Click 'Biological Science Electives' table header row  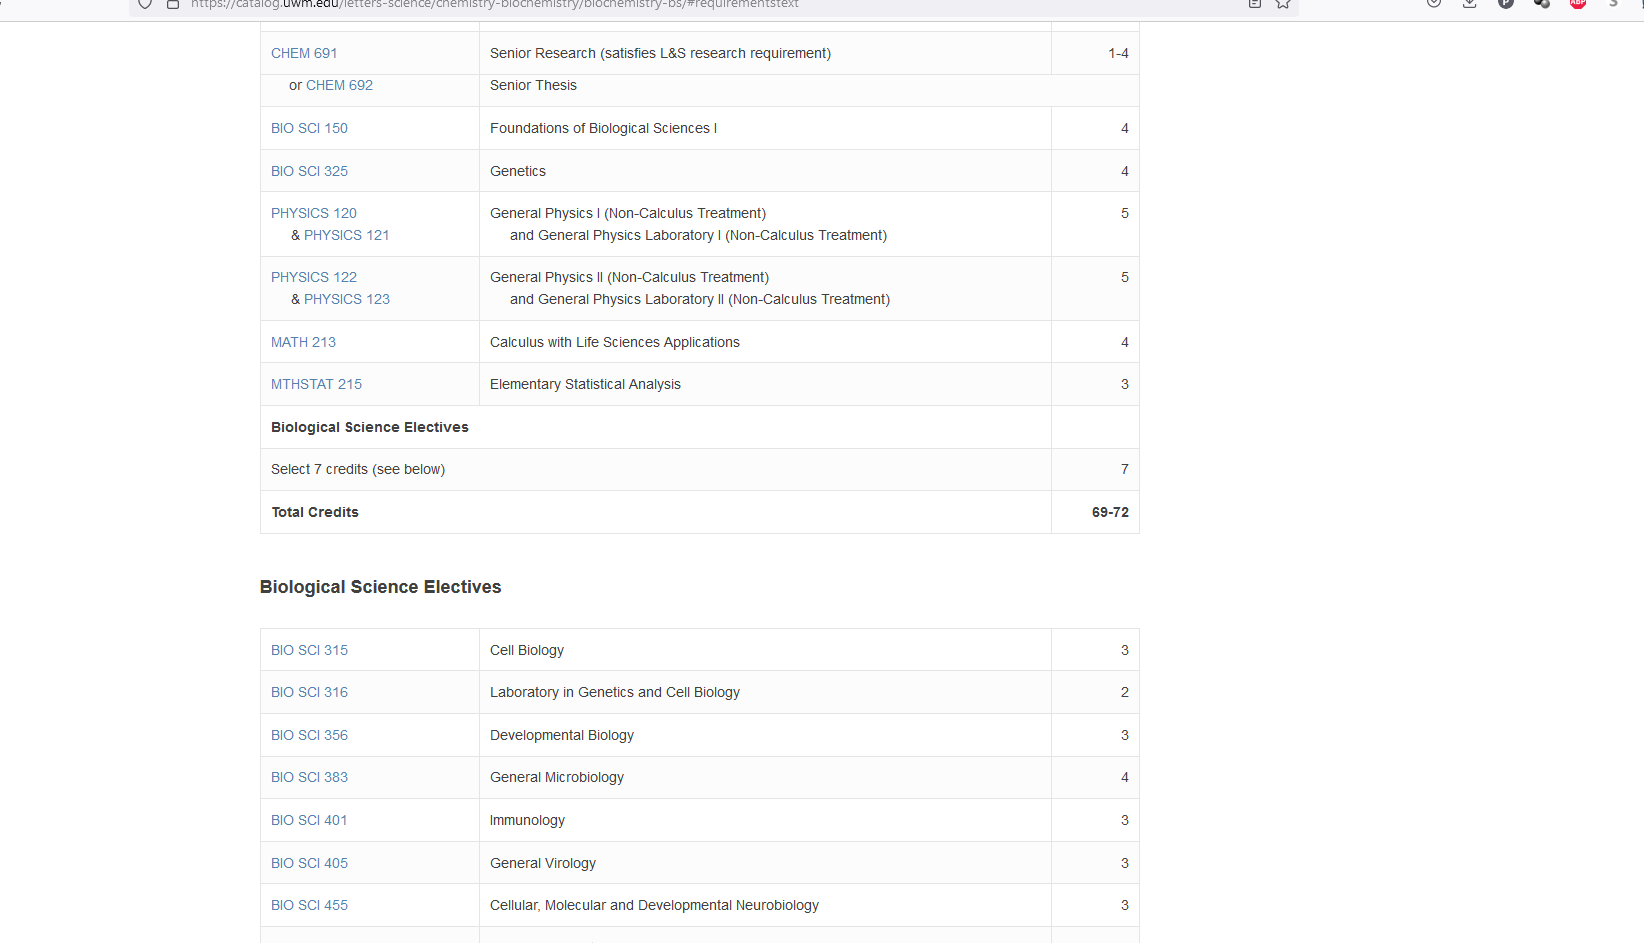[699, 427]
